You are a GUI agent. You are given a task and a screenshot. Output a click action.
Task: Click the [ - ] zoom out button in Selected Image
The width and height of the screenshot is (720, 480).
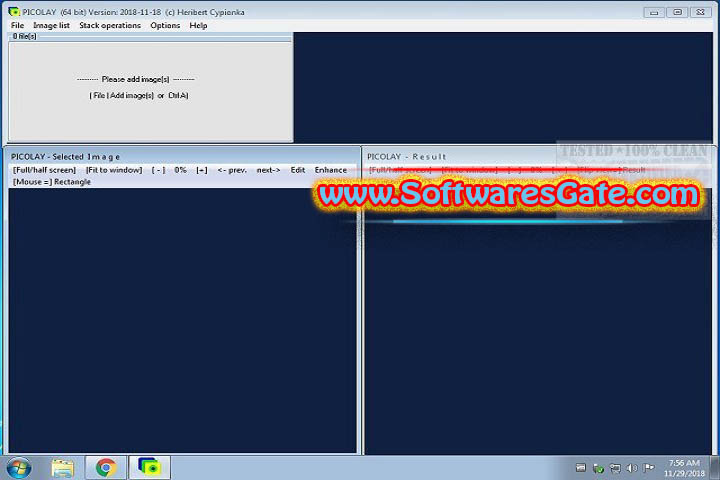(158, 170)
